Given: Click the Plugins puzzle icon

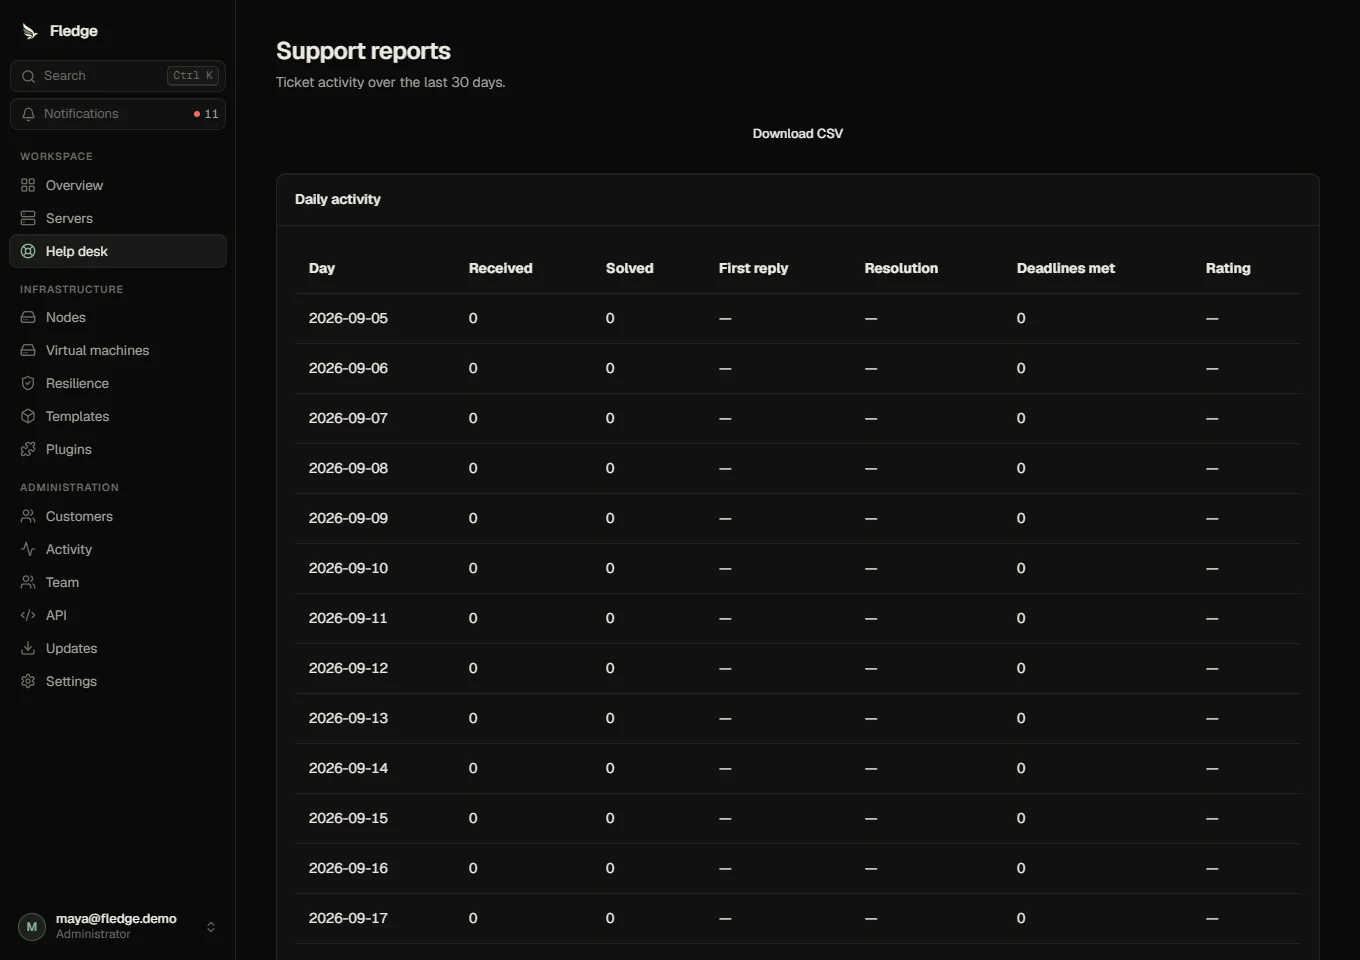Looking at the screenshot, I should tap(28, 449).
